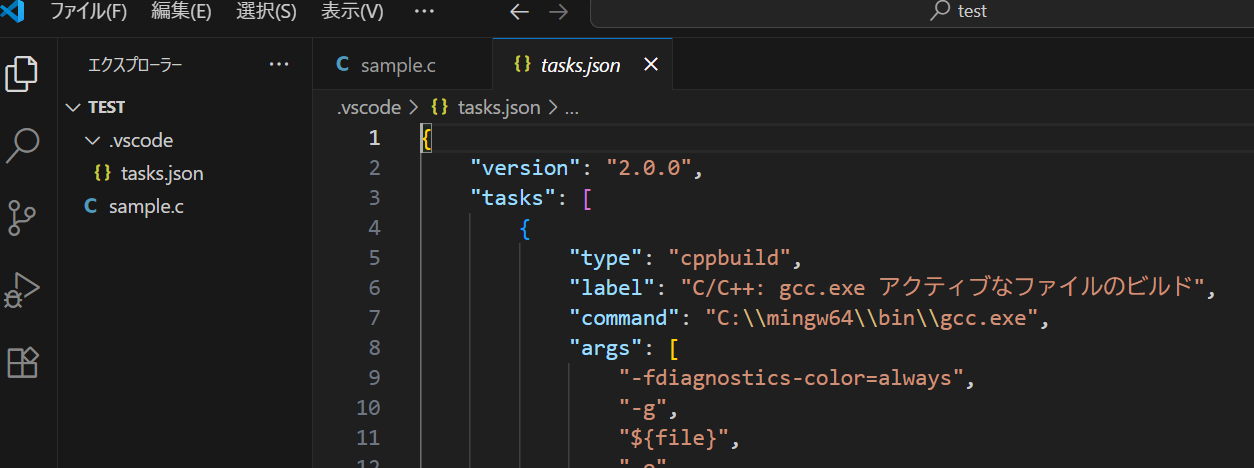Click the JSON braces icon on tasks.json tab
Image resolution: width=1254 pixels, height=468 pixels.
(521, 65)
